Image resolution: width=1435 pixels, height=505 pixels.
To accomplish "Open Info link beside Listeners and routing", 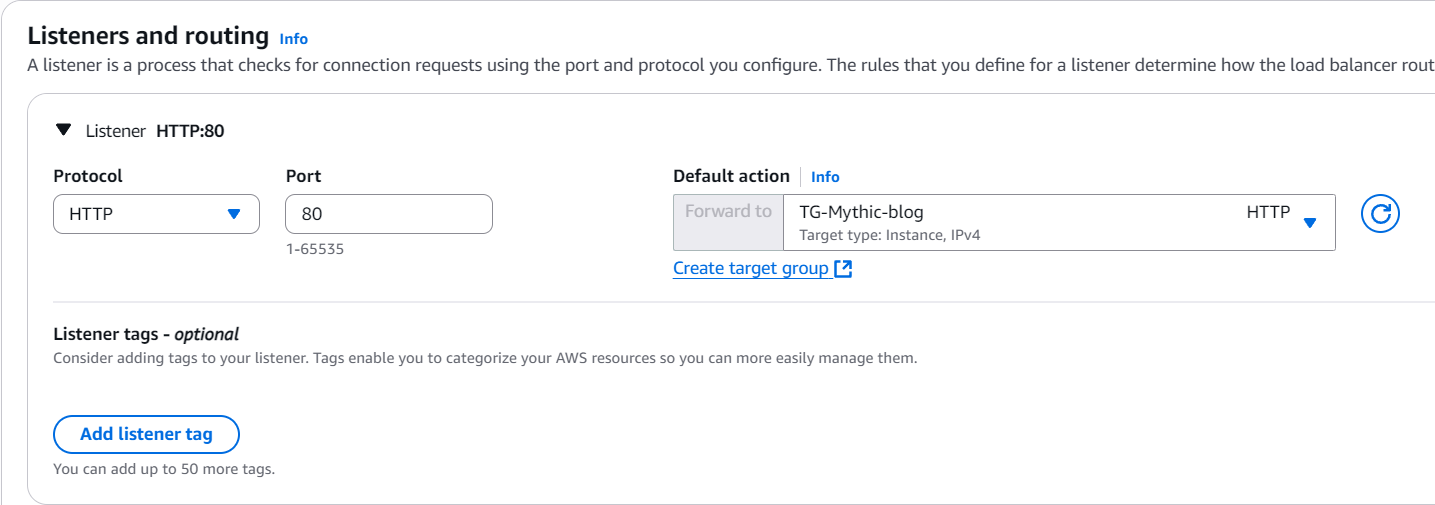I will pyautogui.click(x=294, y=39).
